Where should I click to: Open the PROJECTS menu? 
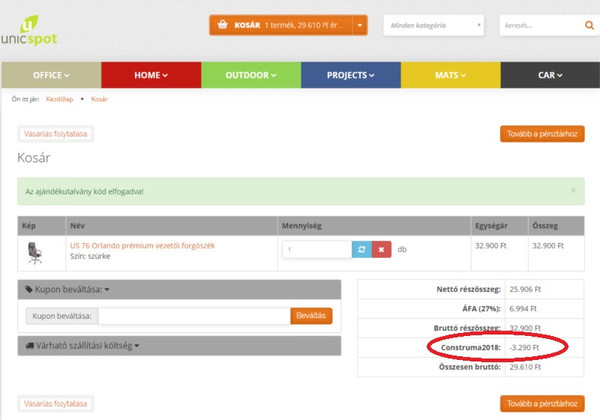349,75
